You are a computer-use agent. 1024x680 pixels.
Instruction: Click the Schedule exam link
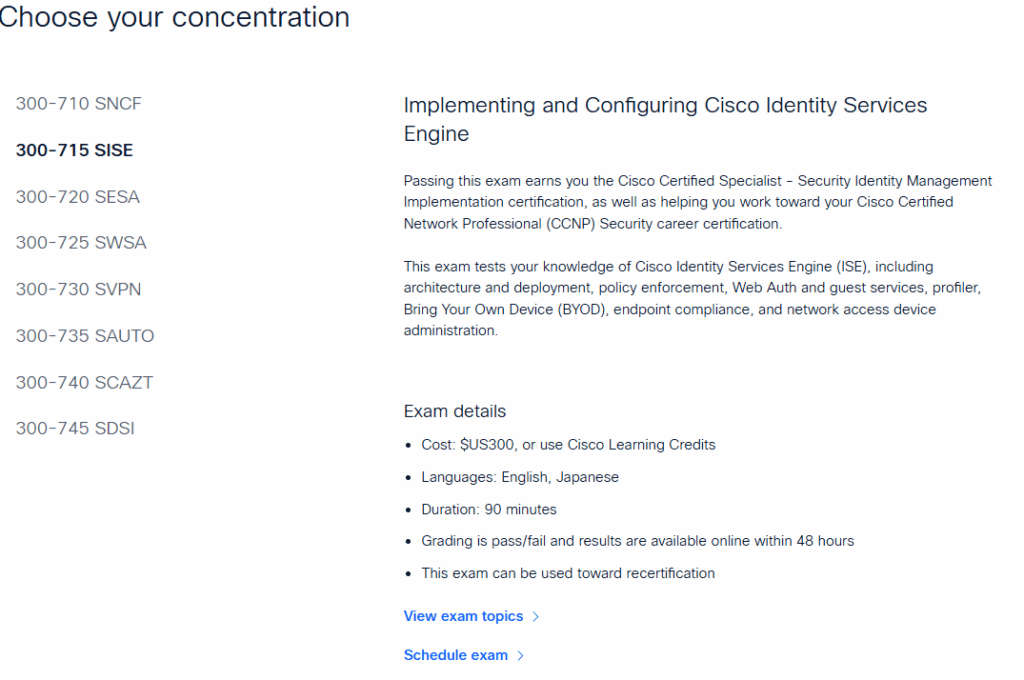pos(456,655)
